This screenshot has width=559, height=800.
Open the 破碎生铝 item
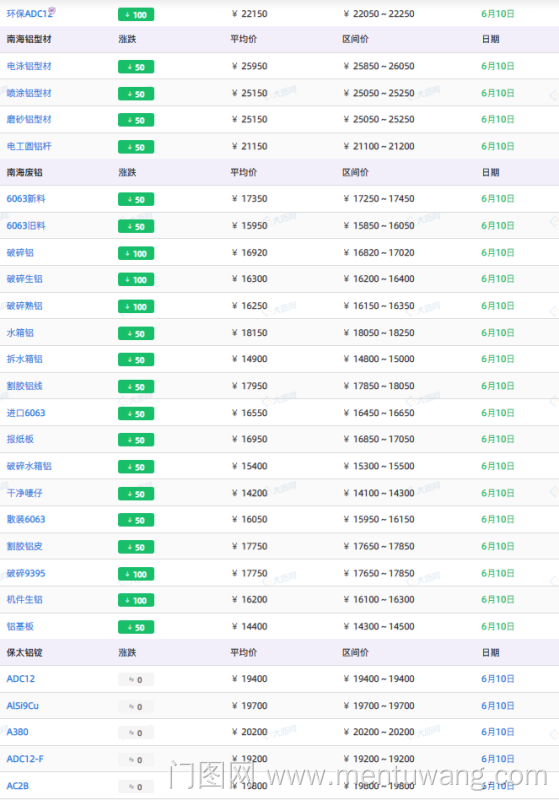click(x=24, y=279)
